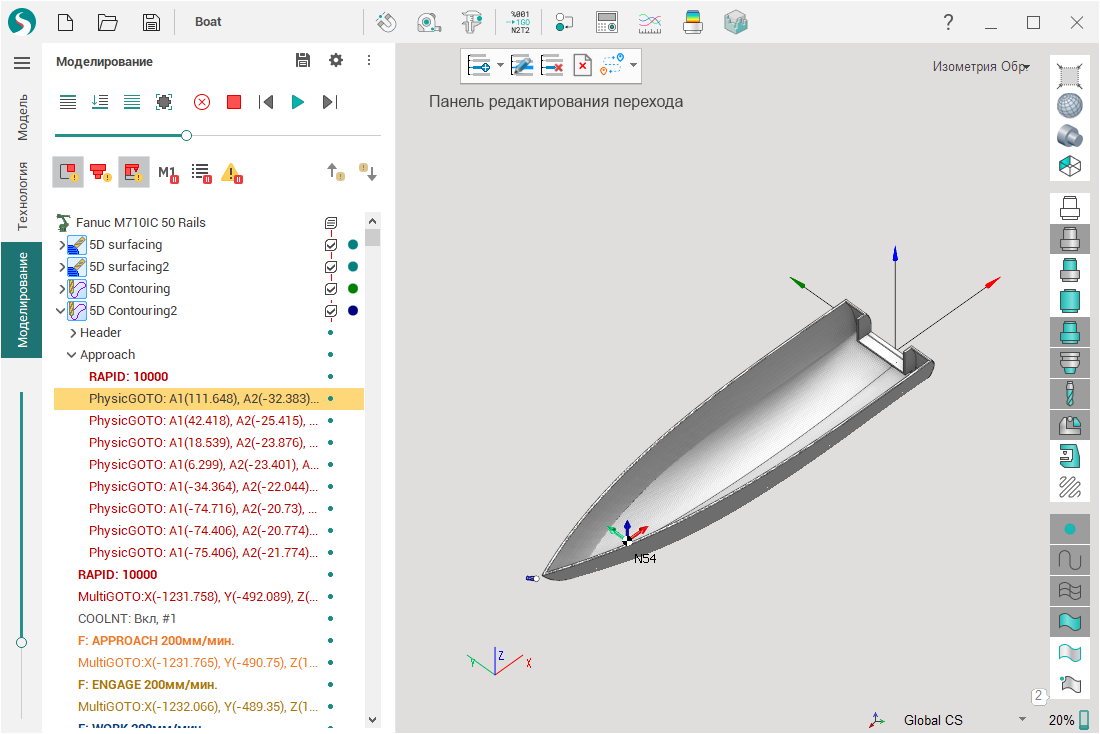Switch to the Модель tab
Screen dimensions: 1100x734
pyautogui.click(x=21, y=117)
